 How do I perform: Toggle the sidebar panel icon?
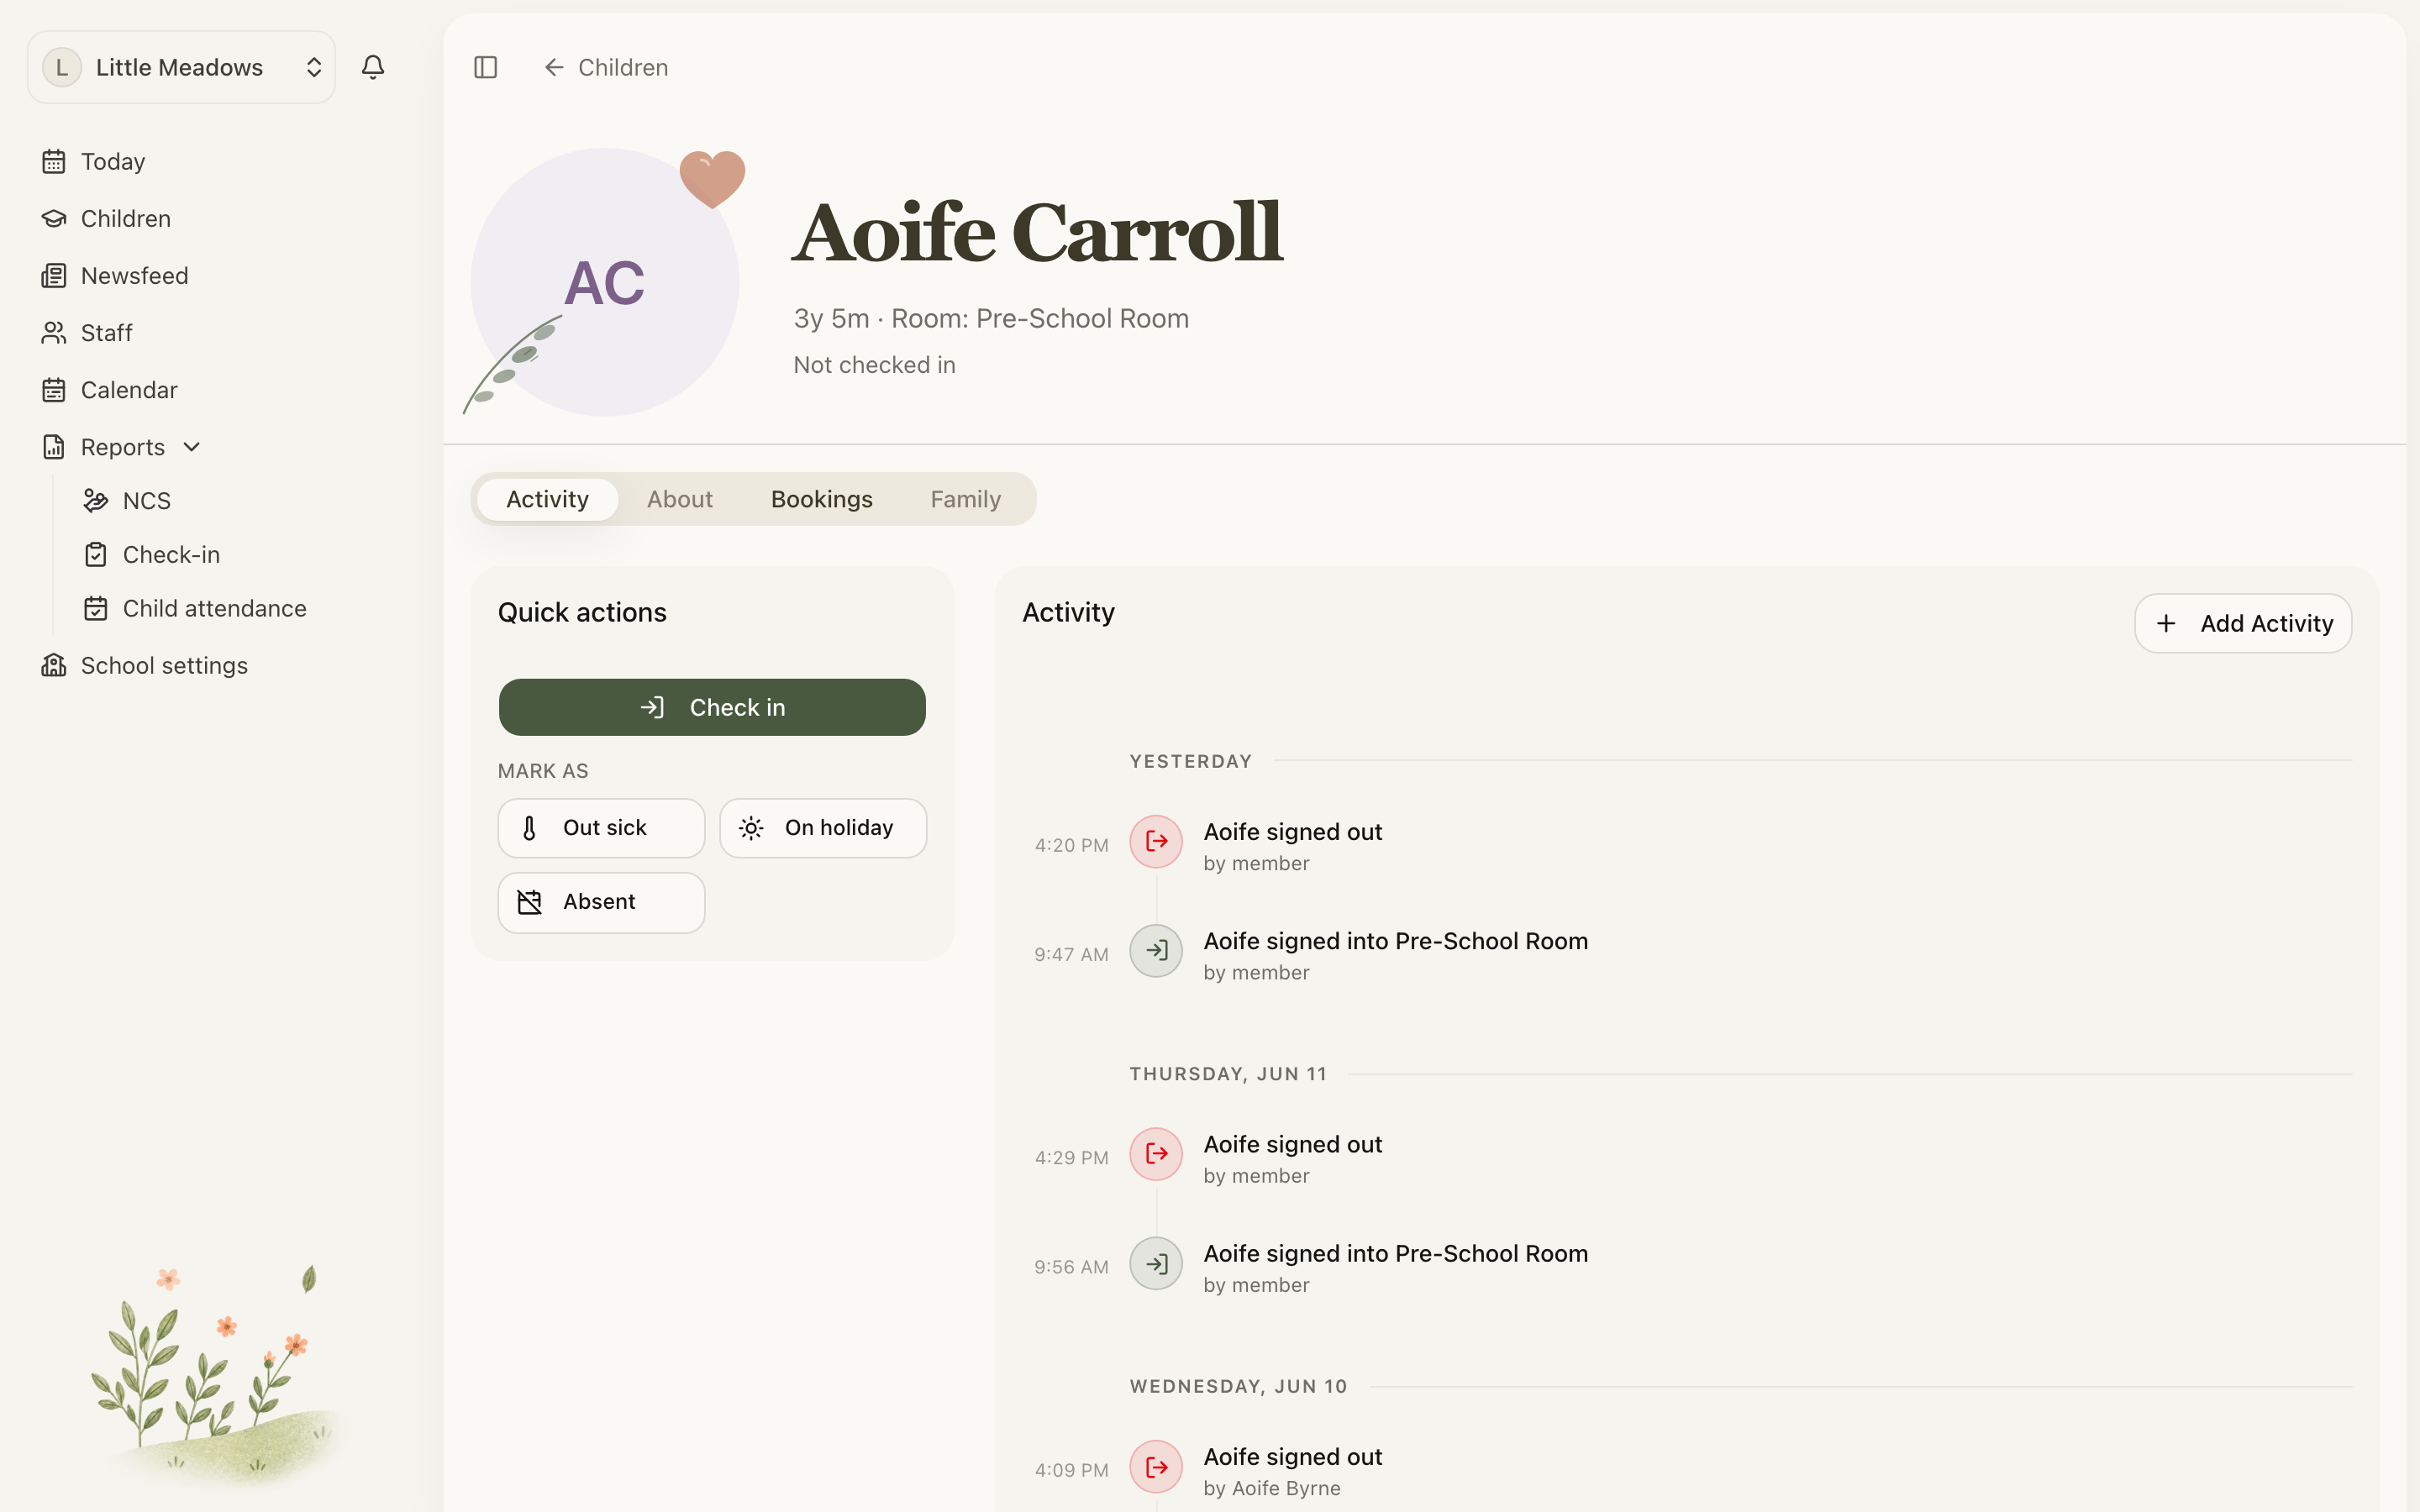tap(485, 67)
